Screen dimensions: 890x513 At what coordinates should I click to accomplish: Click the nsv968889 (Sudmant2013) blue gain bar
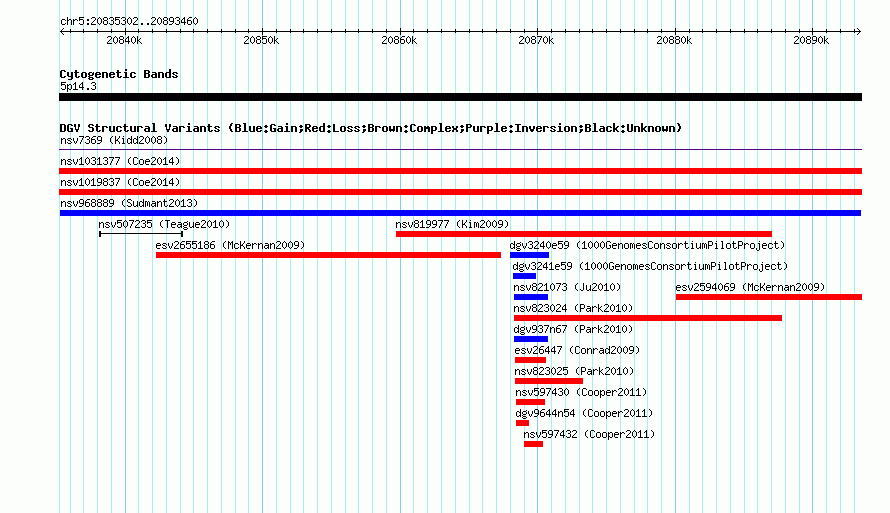click(460, 213)
